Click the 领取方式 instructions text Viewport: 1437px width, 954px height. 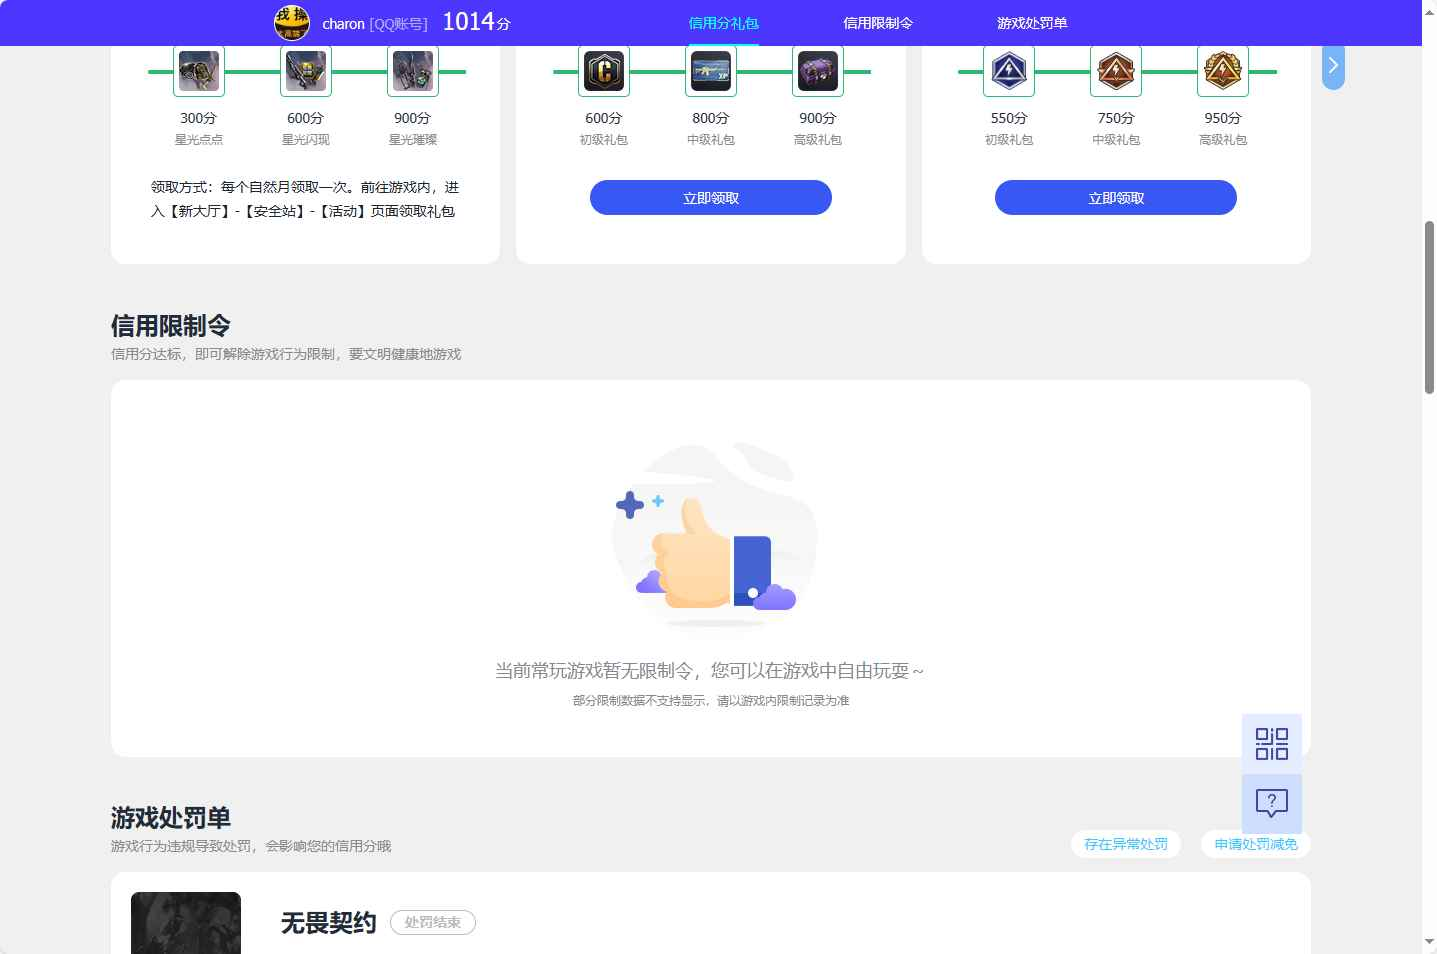(305, 199)
